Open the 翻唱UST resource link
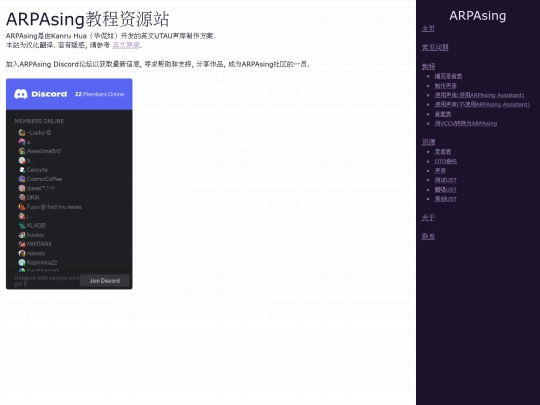 445,190
